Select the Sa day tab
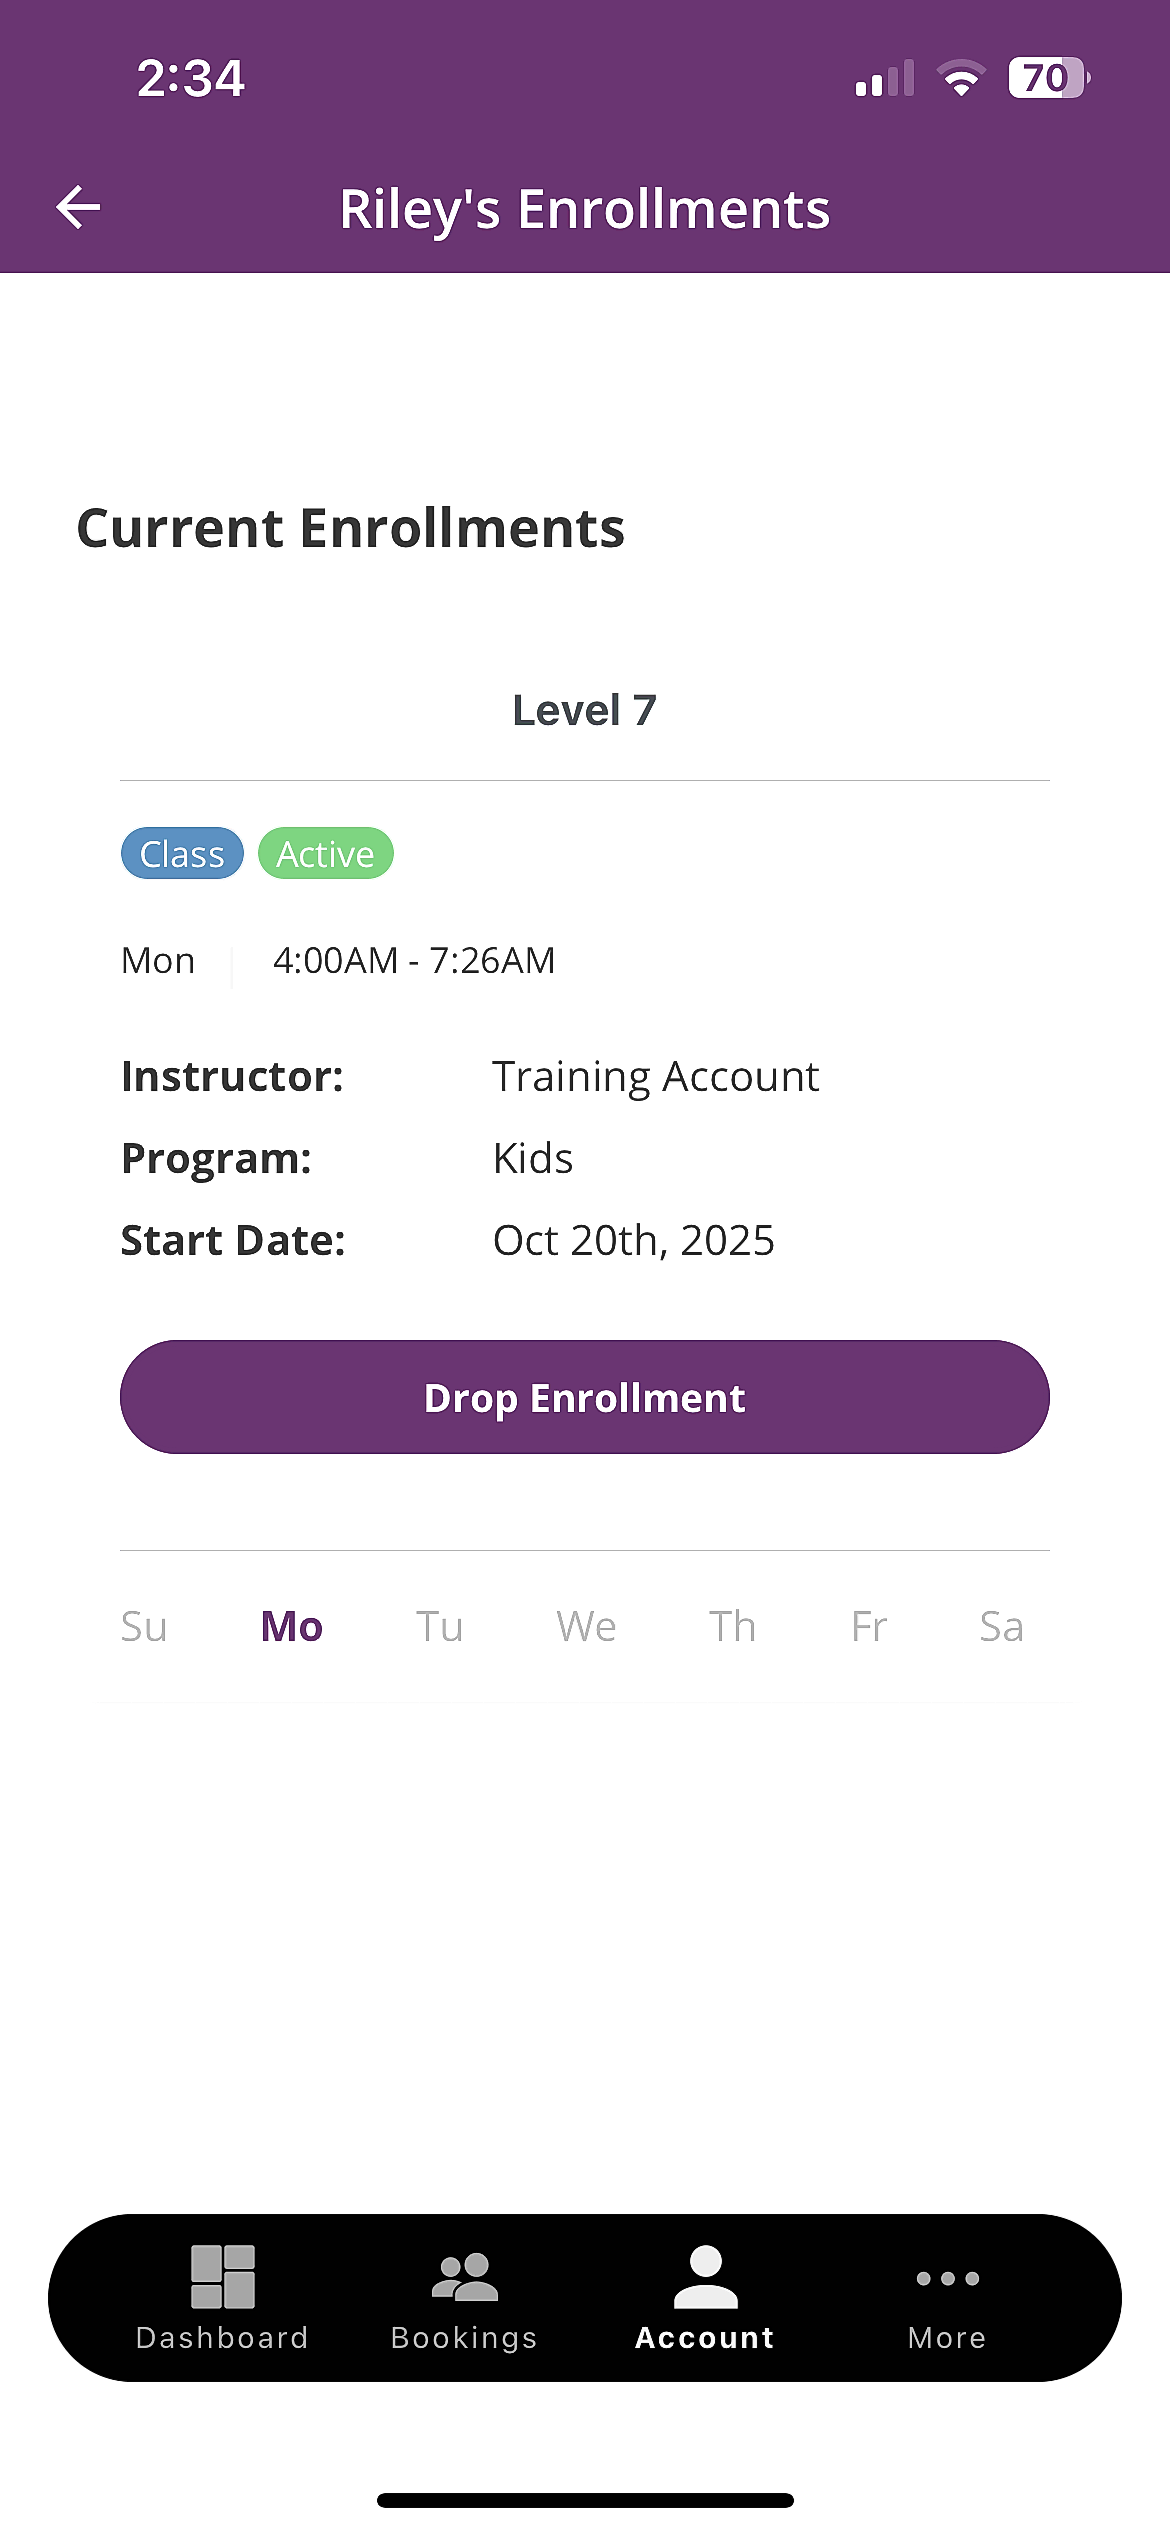The image size is (1170, 2532). (x=1001, y=1627)
